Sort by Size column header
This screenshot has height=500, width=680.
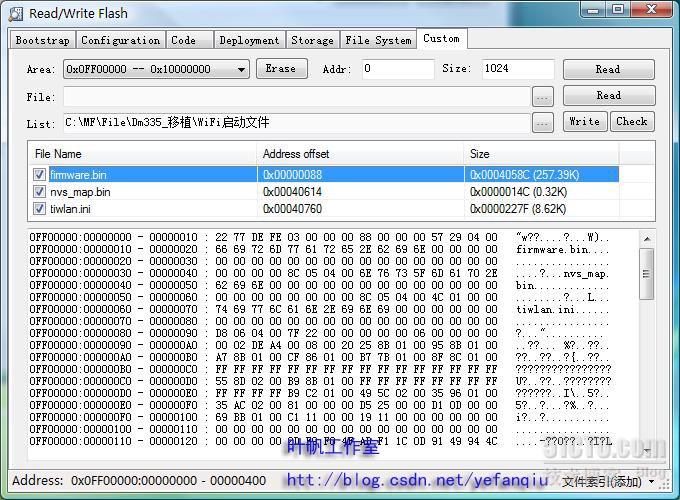(542, 154)
